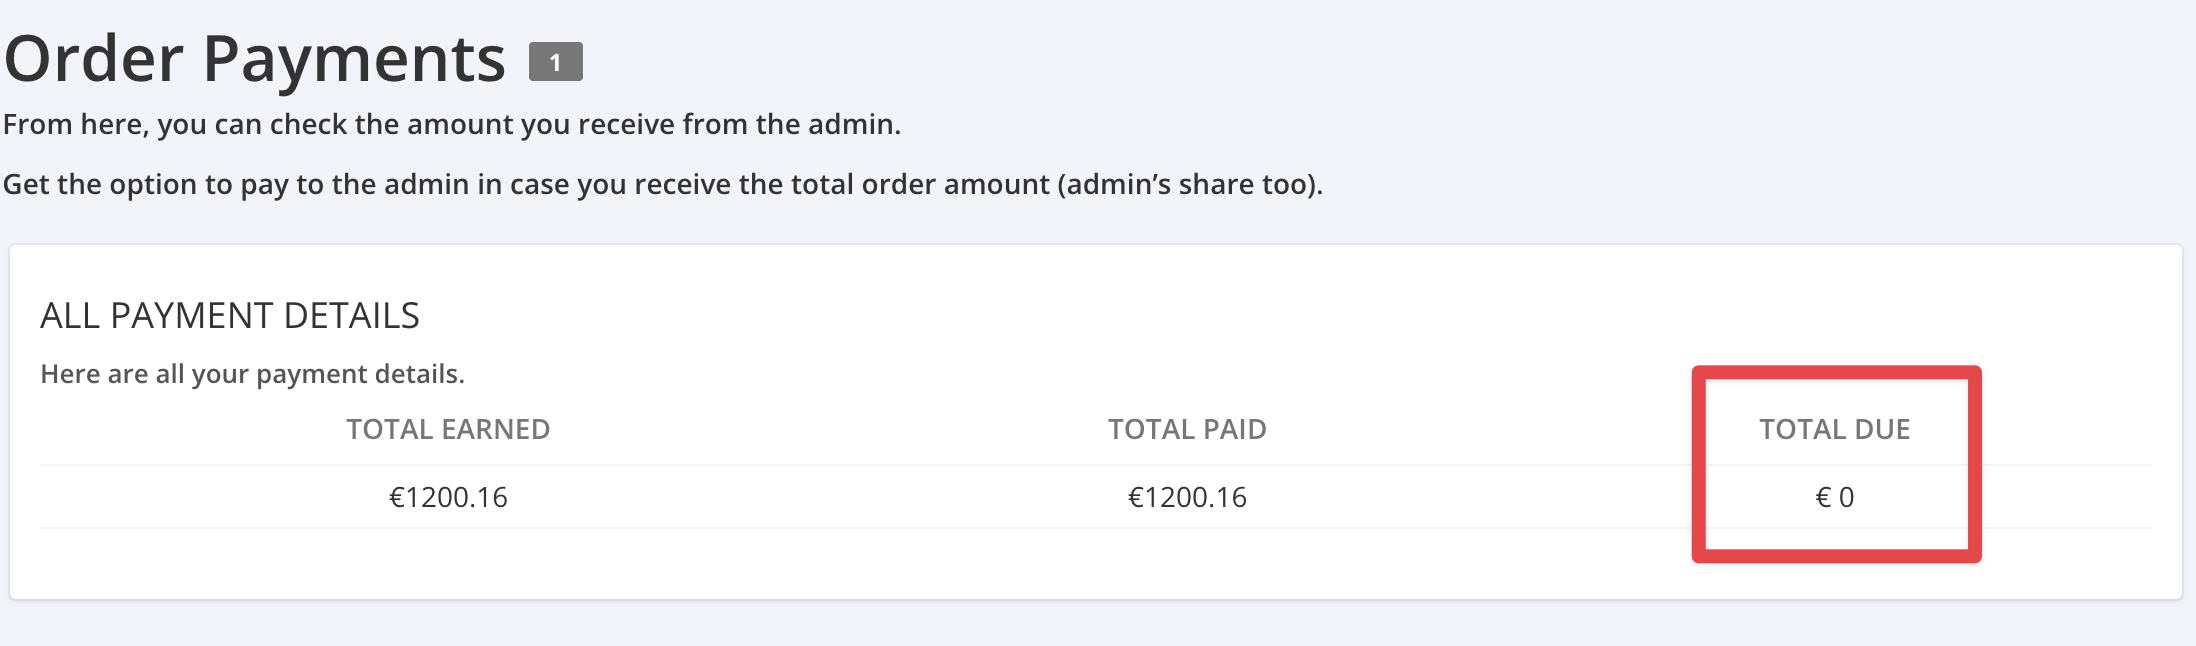
Task: Click the €1200.16 value under Total Paid
Action: (1187, 497)
